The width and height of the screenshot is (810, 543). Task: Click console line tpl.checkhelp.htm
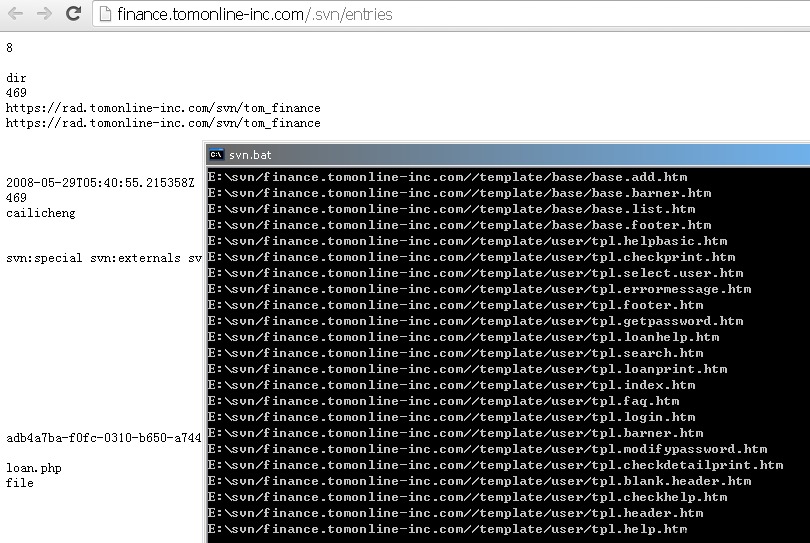click(468, 498)
